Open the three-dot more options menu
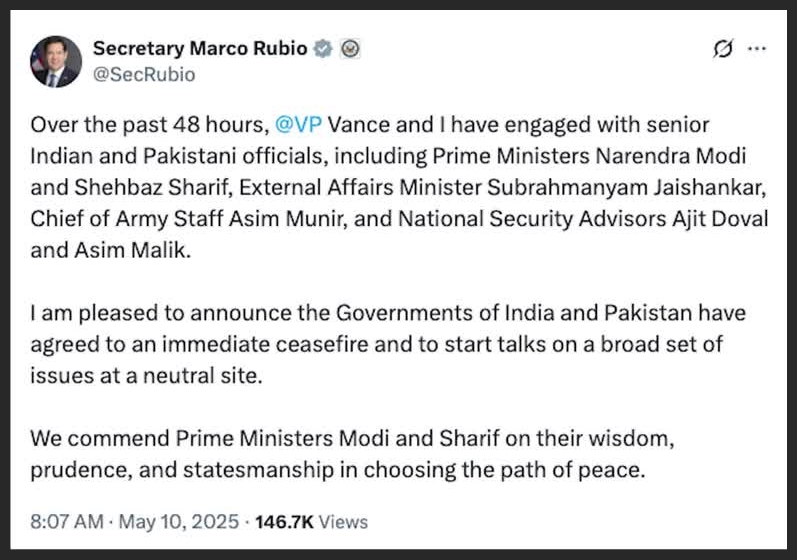Viewport: 797px width, 560px height. pos(757,49)
